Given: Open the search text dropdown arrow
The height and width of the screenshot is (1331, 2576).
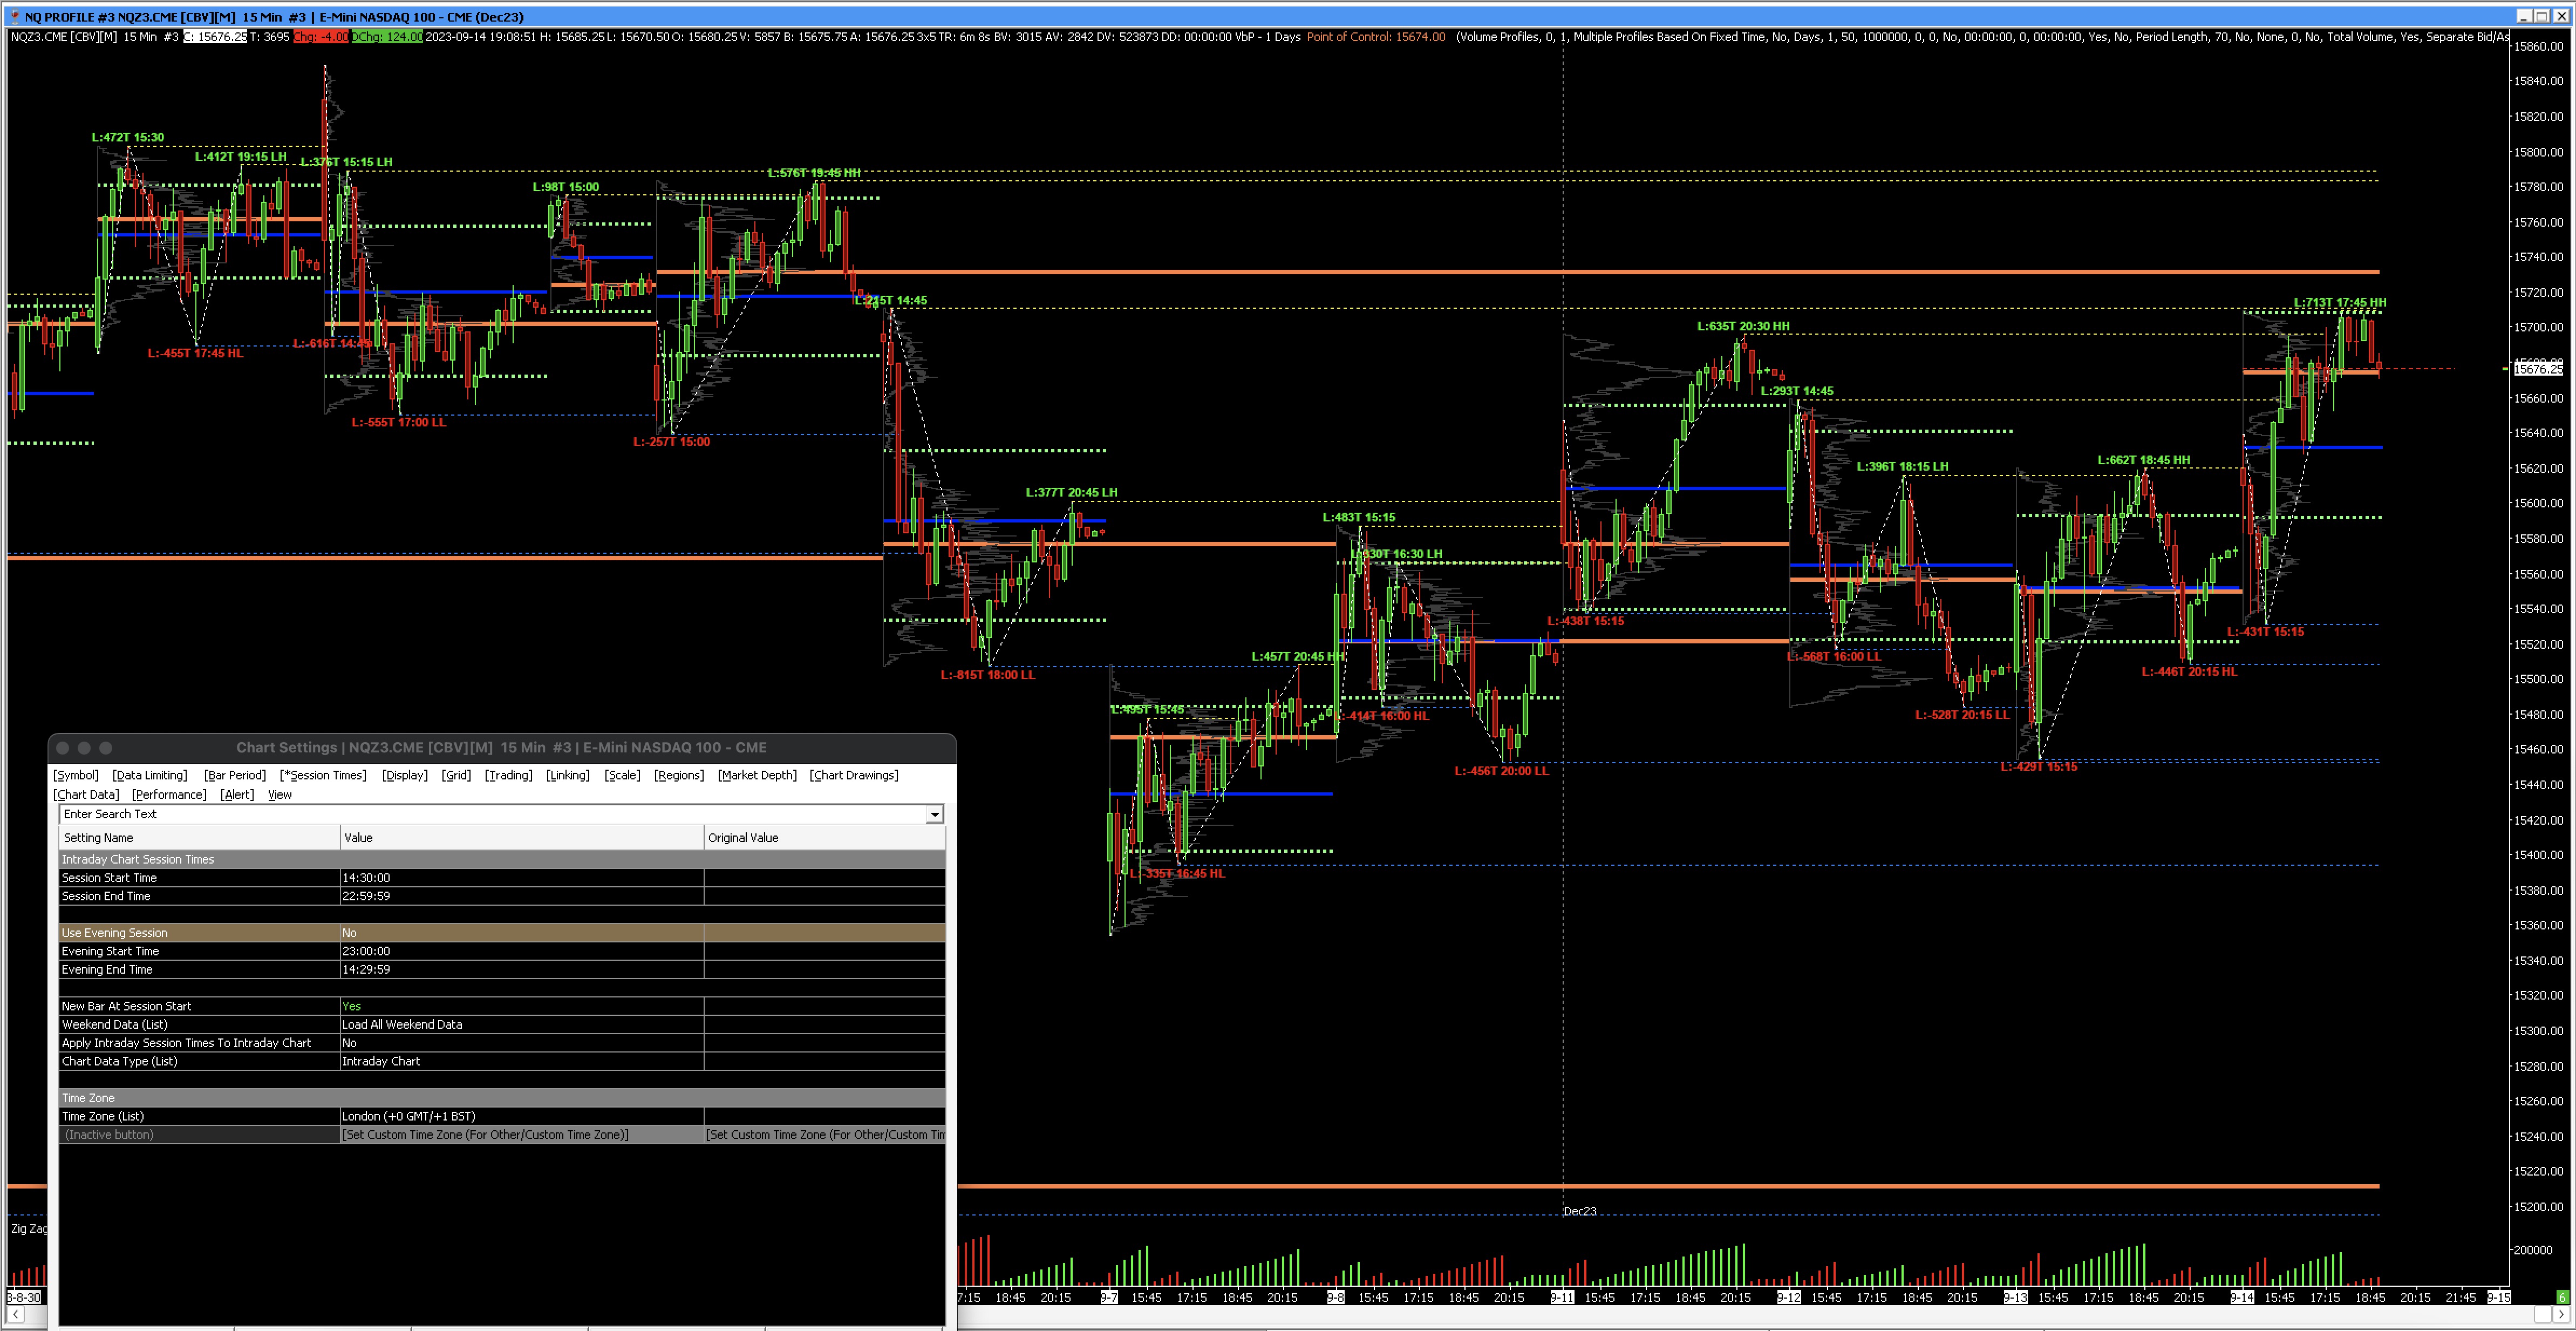Looking at the screenshot, I should [x=934, y=815].
